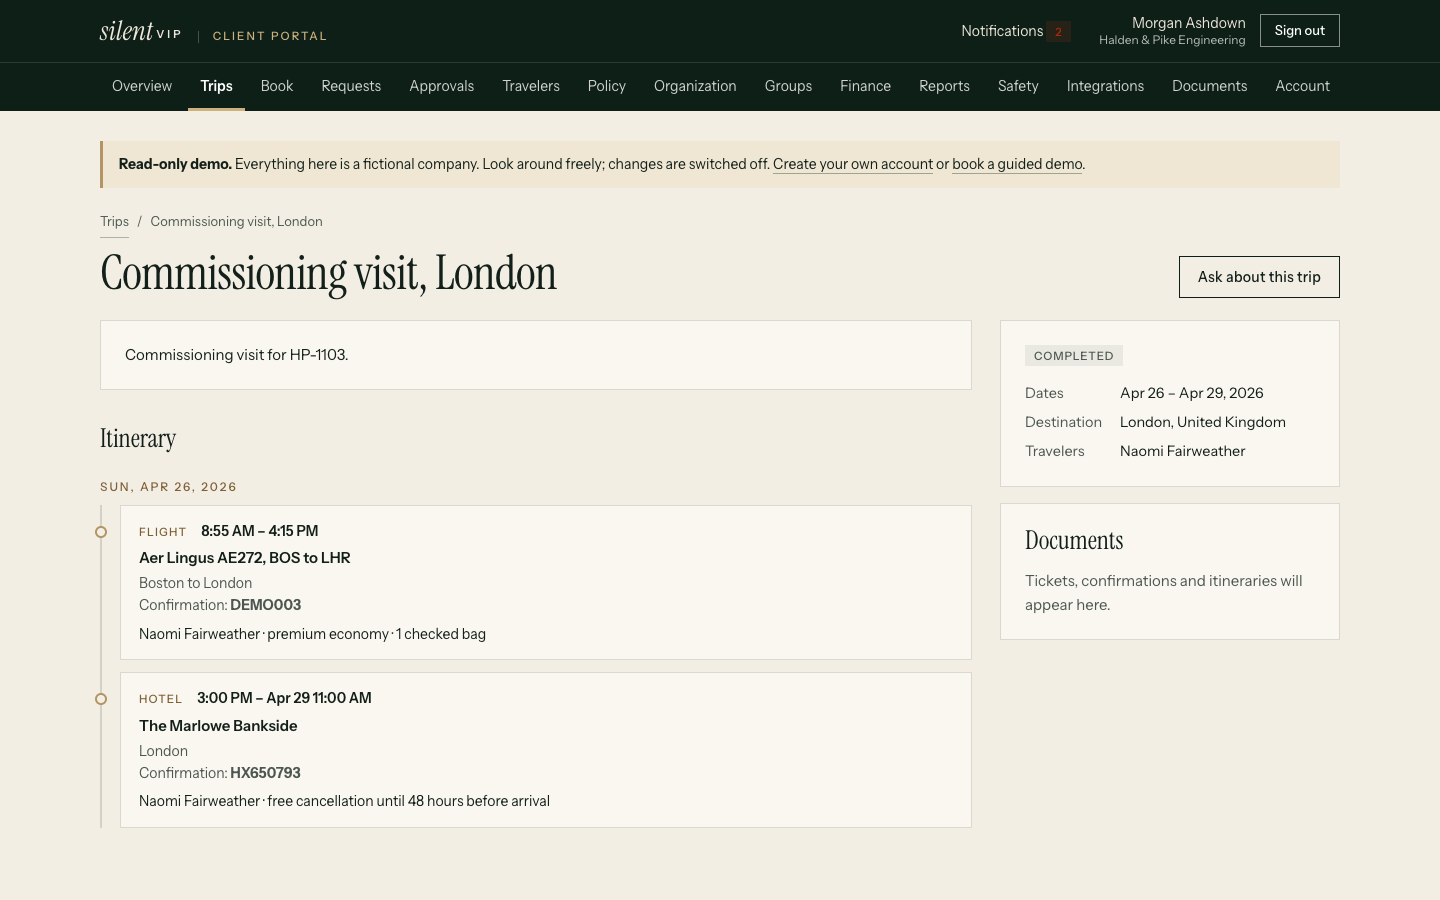View the Policy tab

click(x=607, y=86)
